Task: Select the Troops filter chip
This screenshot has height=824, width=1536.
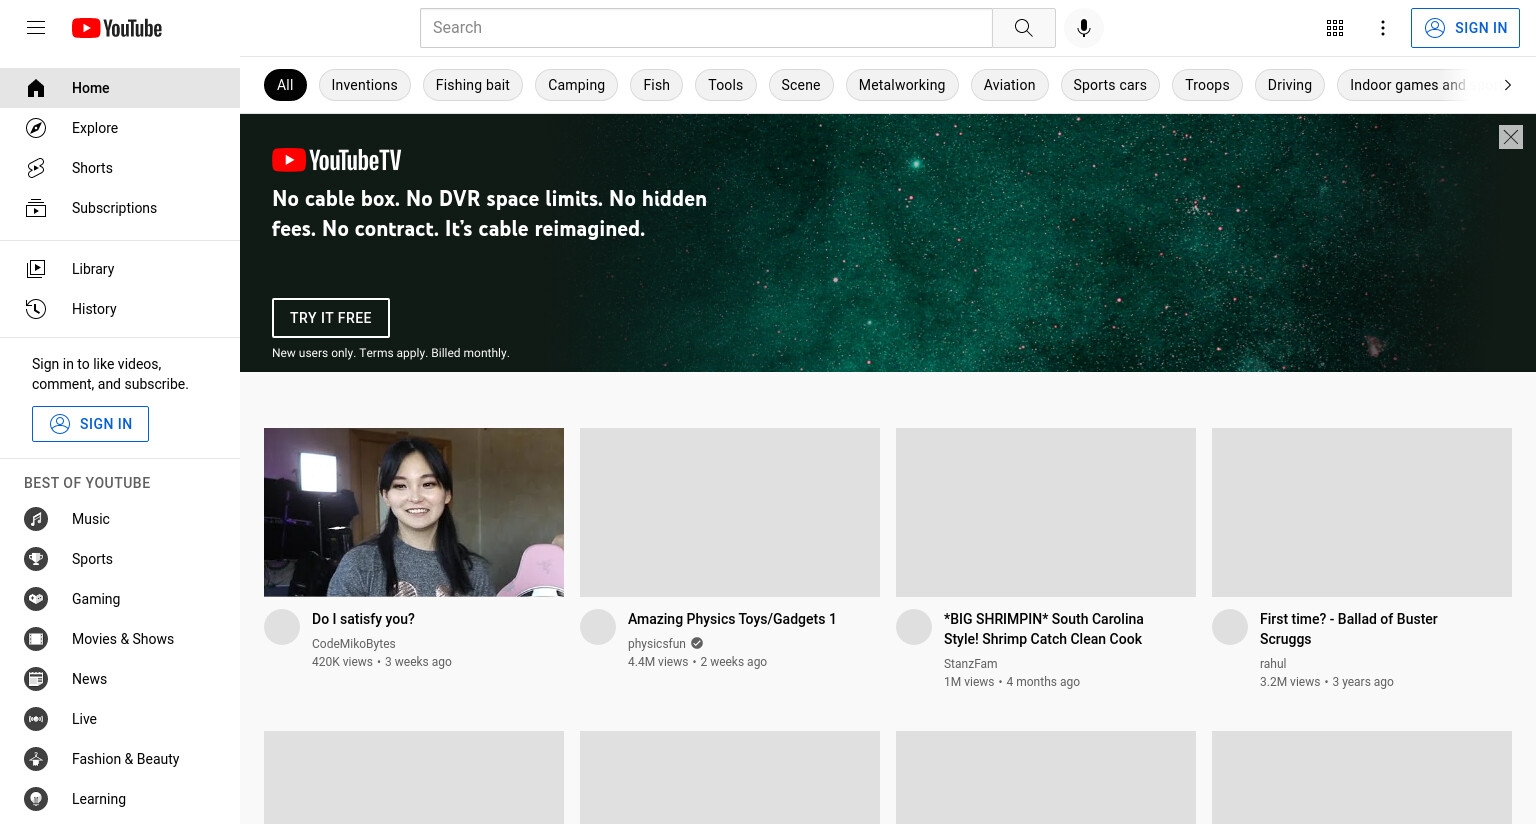Action: point(1208,85)
